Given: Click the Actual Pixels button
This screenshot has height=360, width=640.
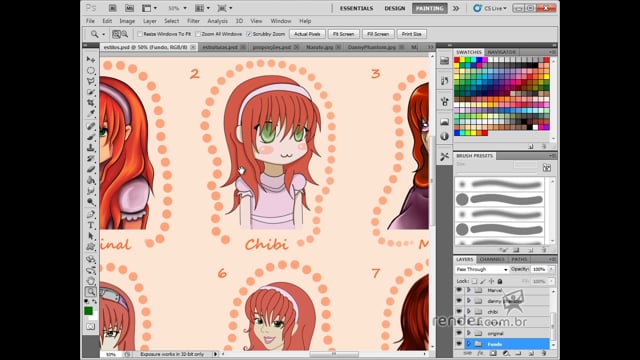Looking at the screenshot, I should 307,34.
